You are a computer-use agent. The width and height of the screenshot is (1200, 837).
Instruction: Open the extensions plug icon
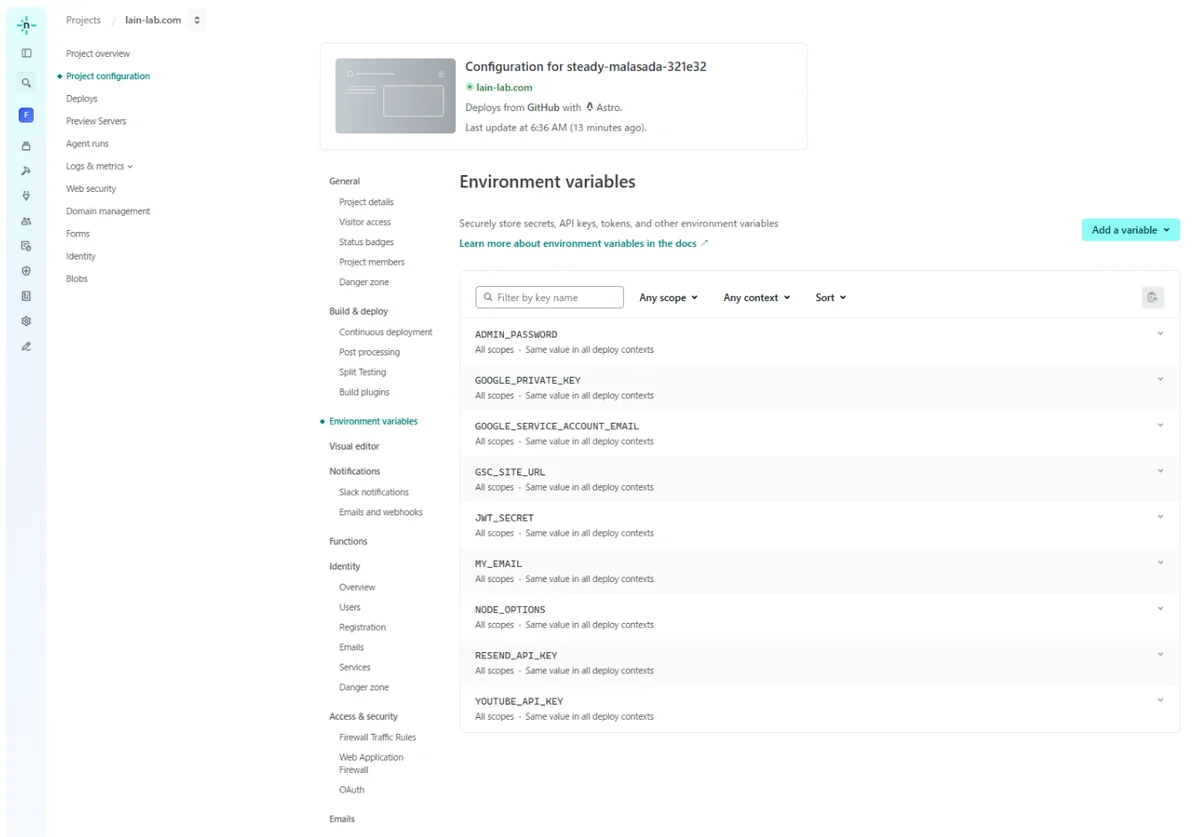[x=26, y=196]
